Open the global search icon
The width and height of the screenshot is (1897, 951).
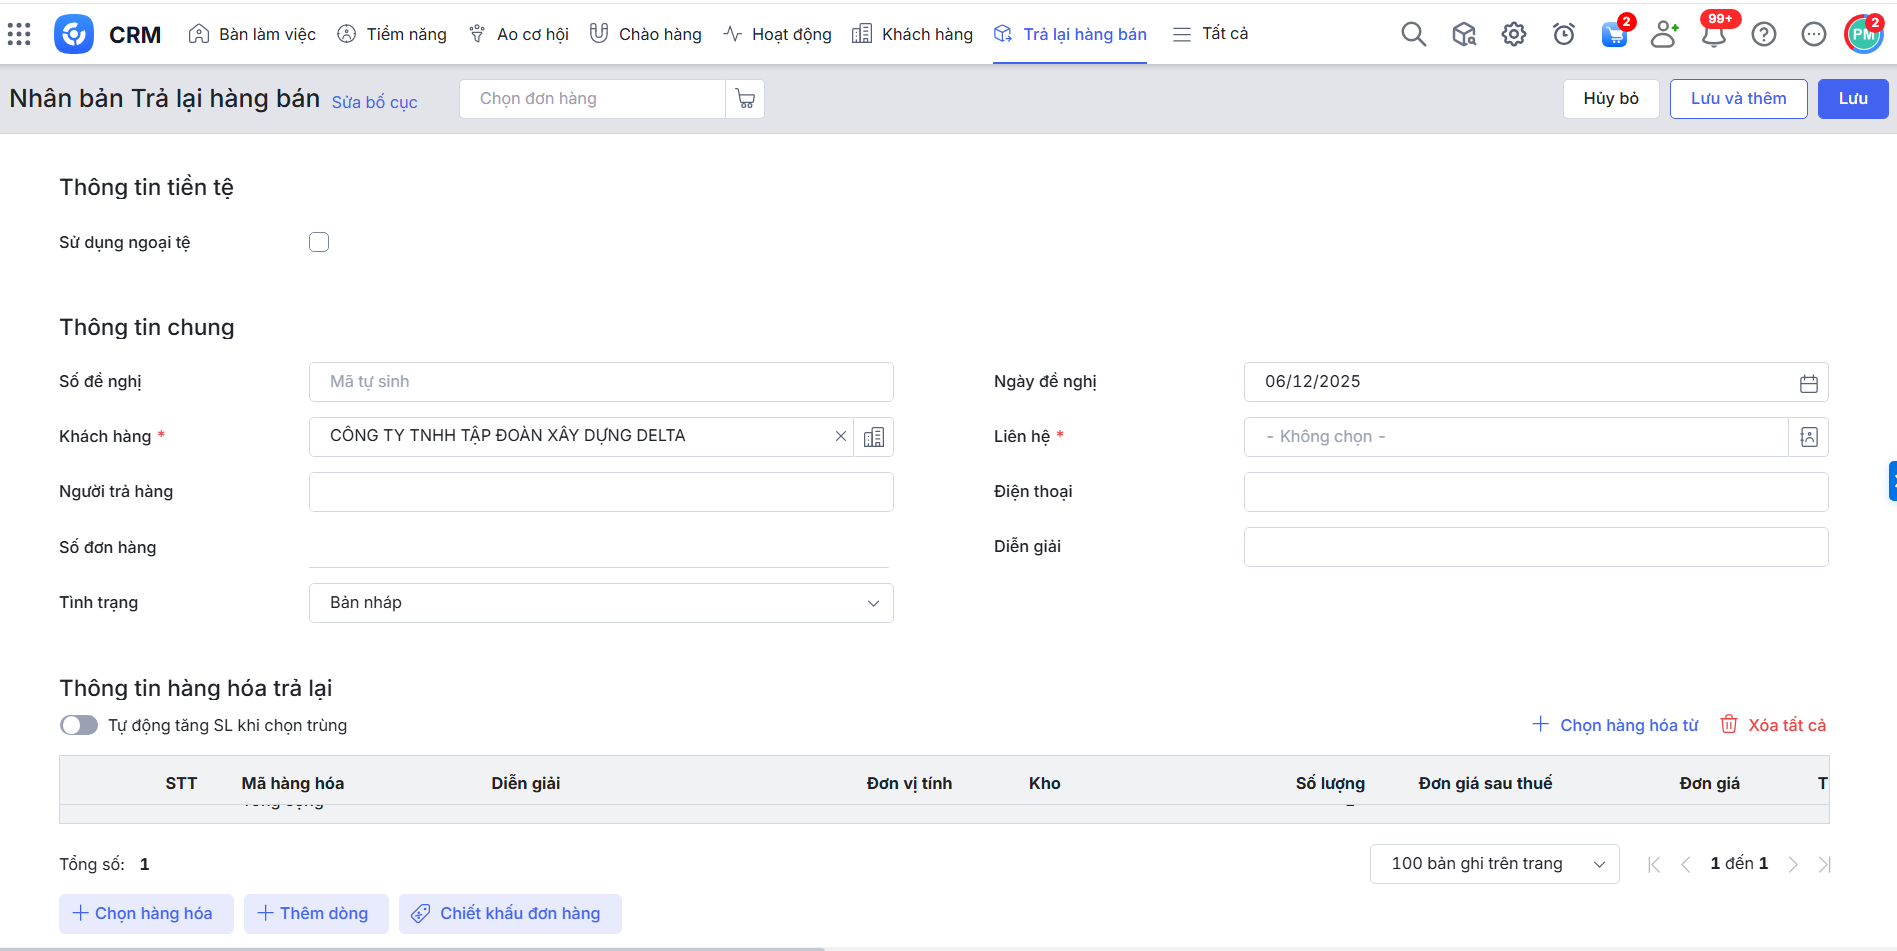pyautogui.click(x=1413, y=34)
